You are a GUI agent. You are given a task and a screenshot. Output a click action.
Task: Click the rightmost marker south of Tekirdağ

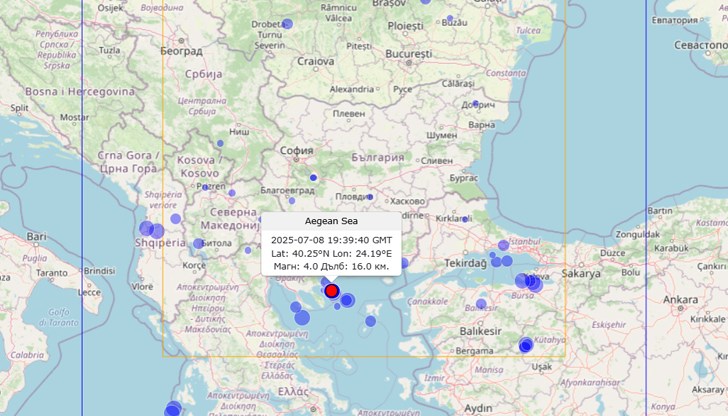coord(507,261)
